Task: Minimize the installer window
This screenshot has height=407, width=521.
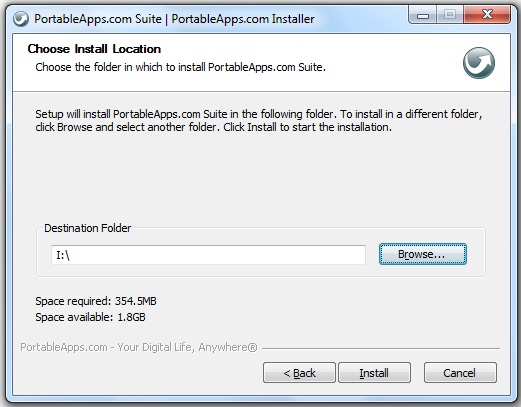Action: click(423, 15)
